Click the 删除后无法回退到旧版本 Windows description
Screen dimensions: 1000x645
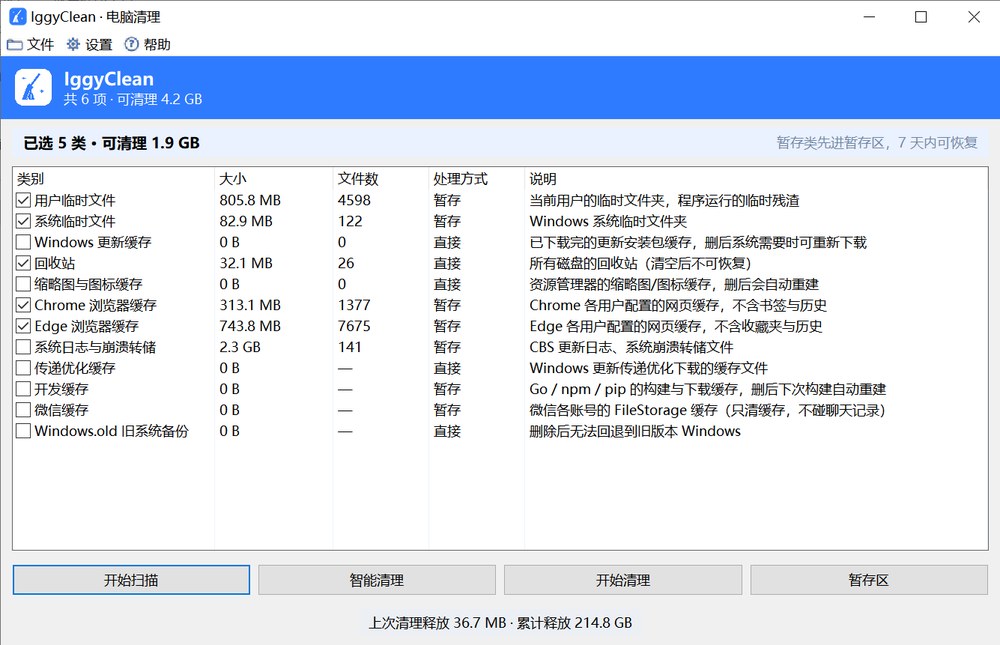click(x=635, y=431)
